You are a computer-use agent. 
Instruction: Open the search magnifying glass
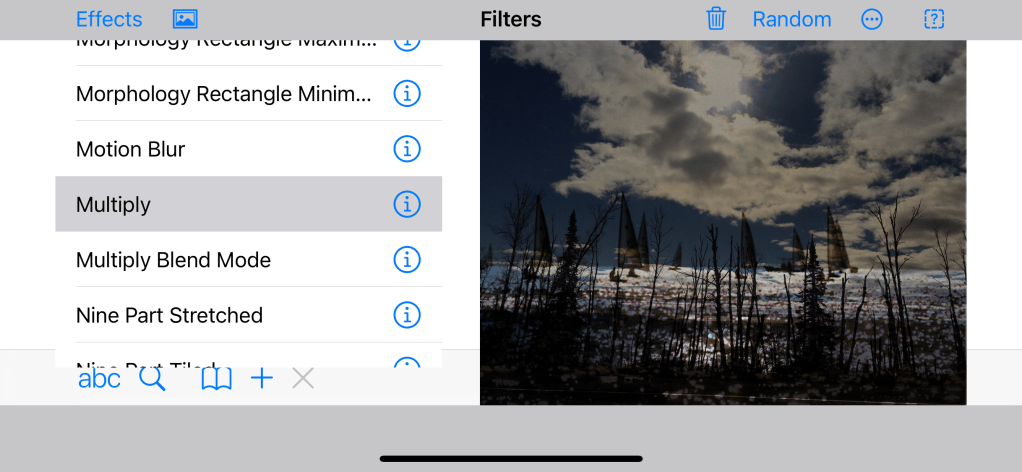[152, 378]
